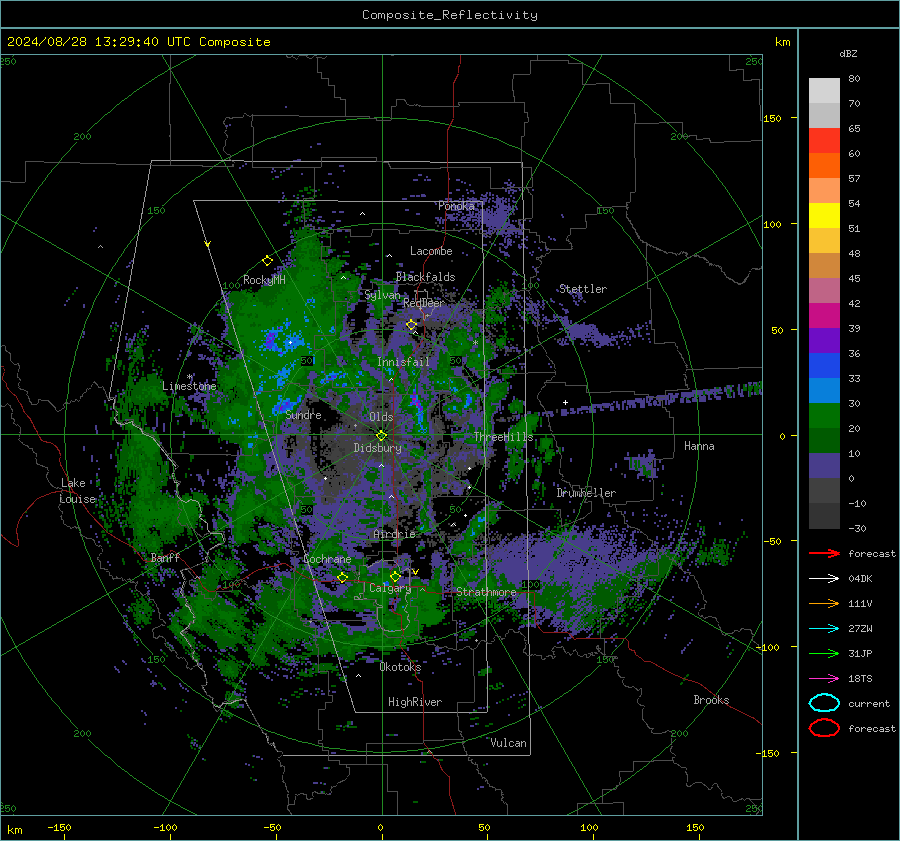Viewport: 900px width, 841px height.
Task: Click the cyan current ellipse symbol
Action: [x=824, y=703]
